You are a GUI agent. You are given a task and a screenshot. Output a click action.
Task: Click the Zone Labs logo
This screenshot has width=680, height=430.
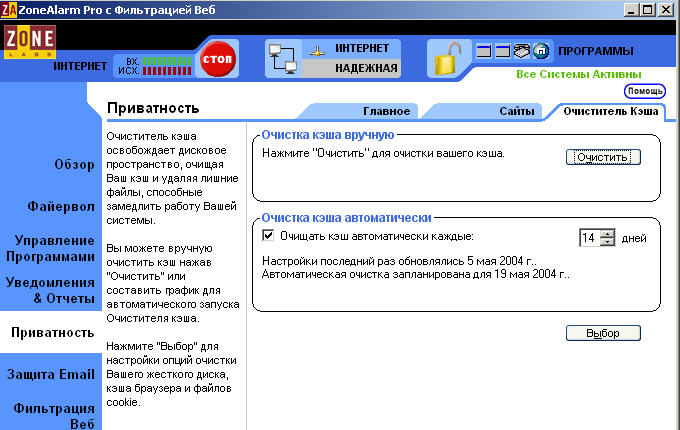(30, 42)
